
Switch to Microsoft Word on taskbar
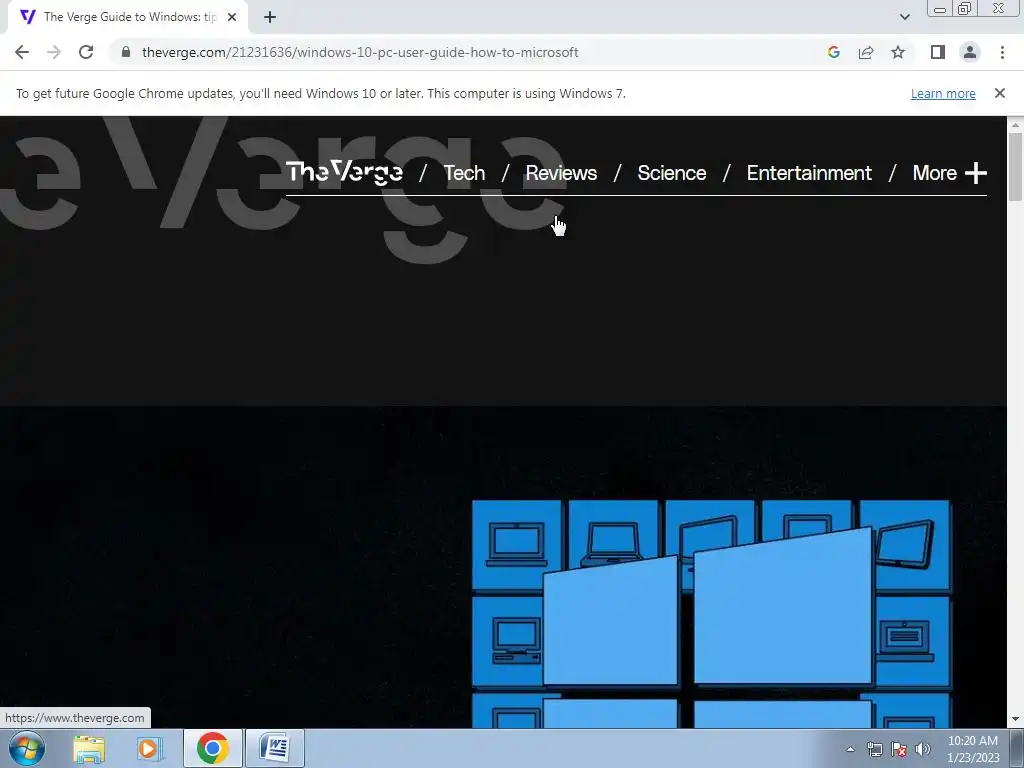[x=275, y=748]
